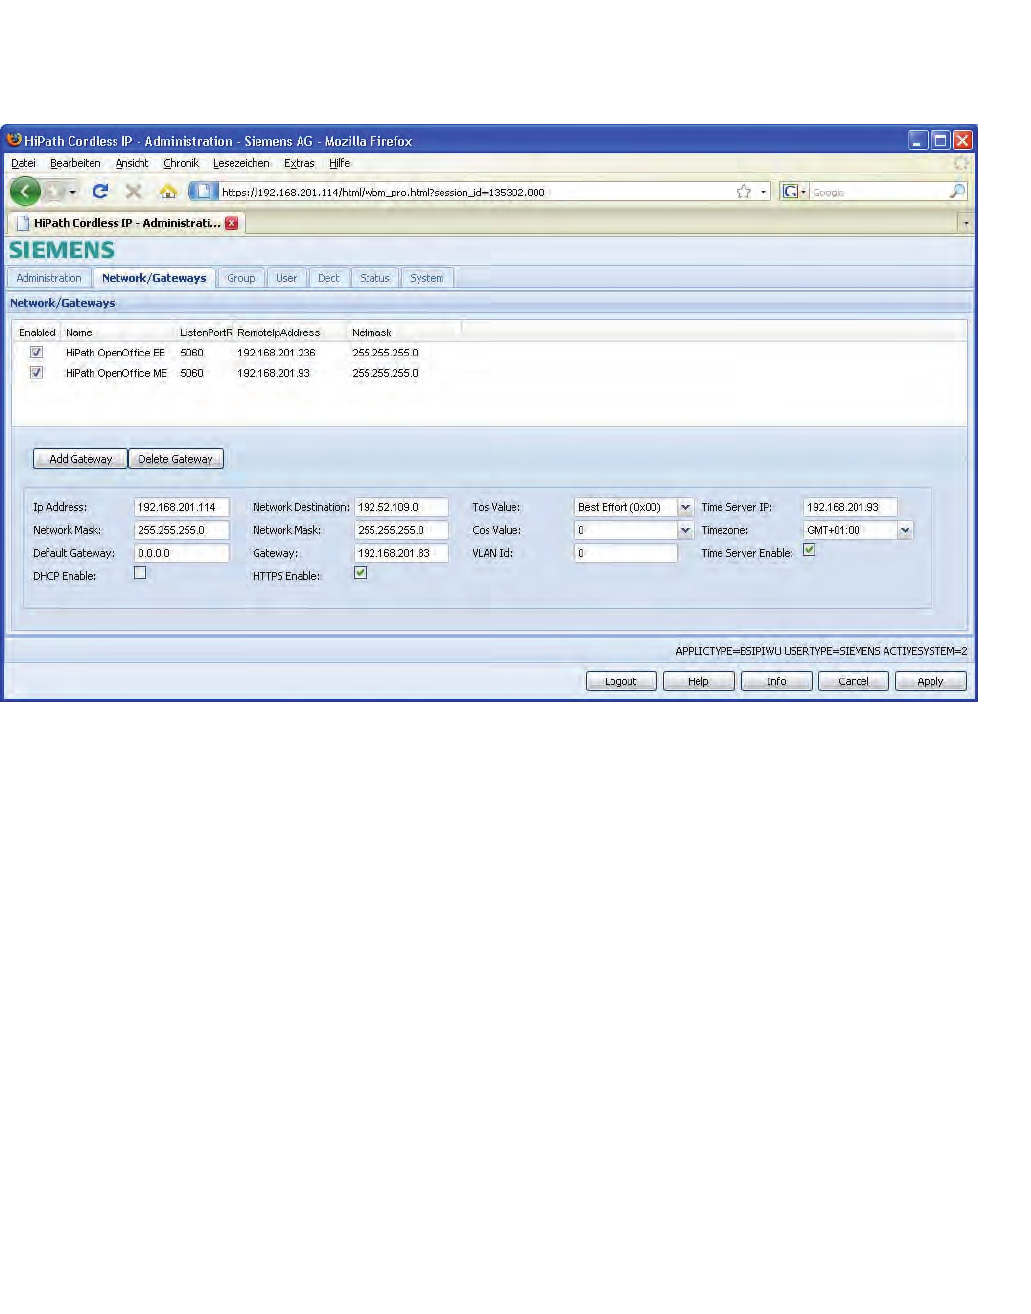1031x1314 pixels.
Task: Go back with the green arrow button
Action: (x=25, y=191)
